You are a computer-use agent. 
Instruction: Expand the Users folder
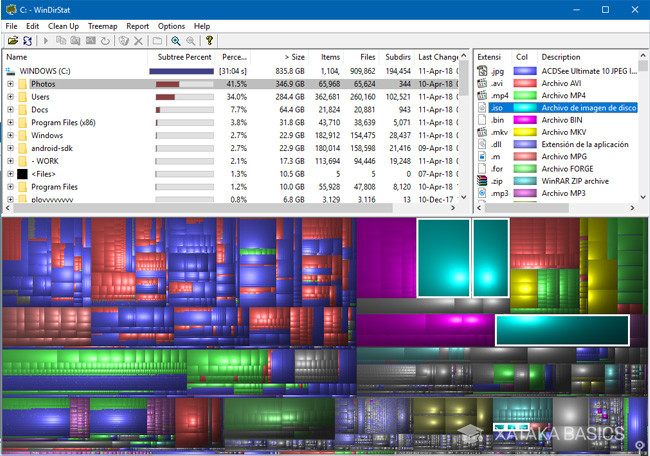pos(10,97)
